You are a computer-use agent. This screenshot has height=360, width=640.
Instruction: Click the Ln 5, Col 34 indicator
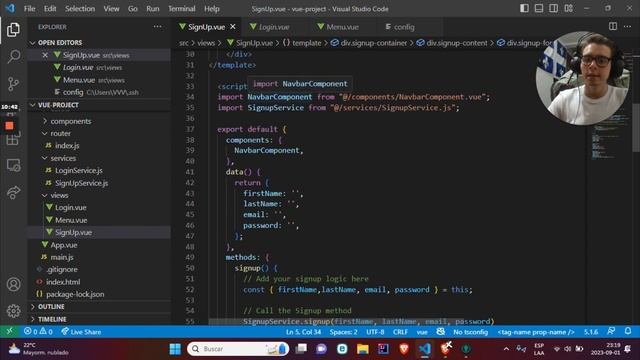[303, 332]
